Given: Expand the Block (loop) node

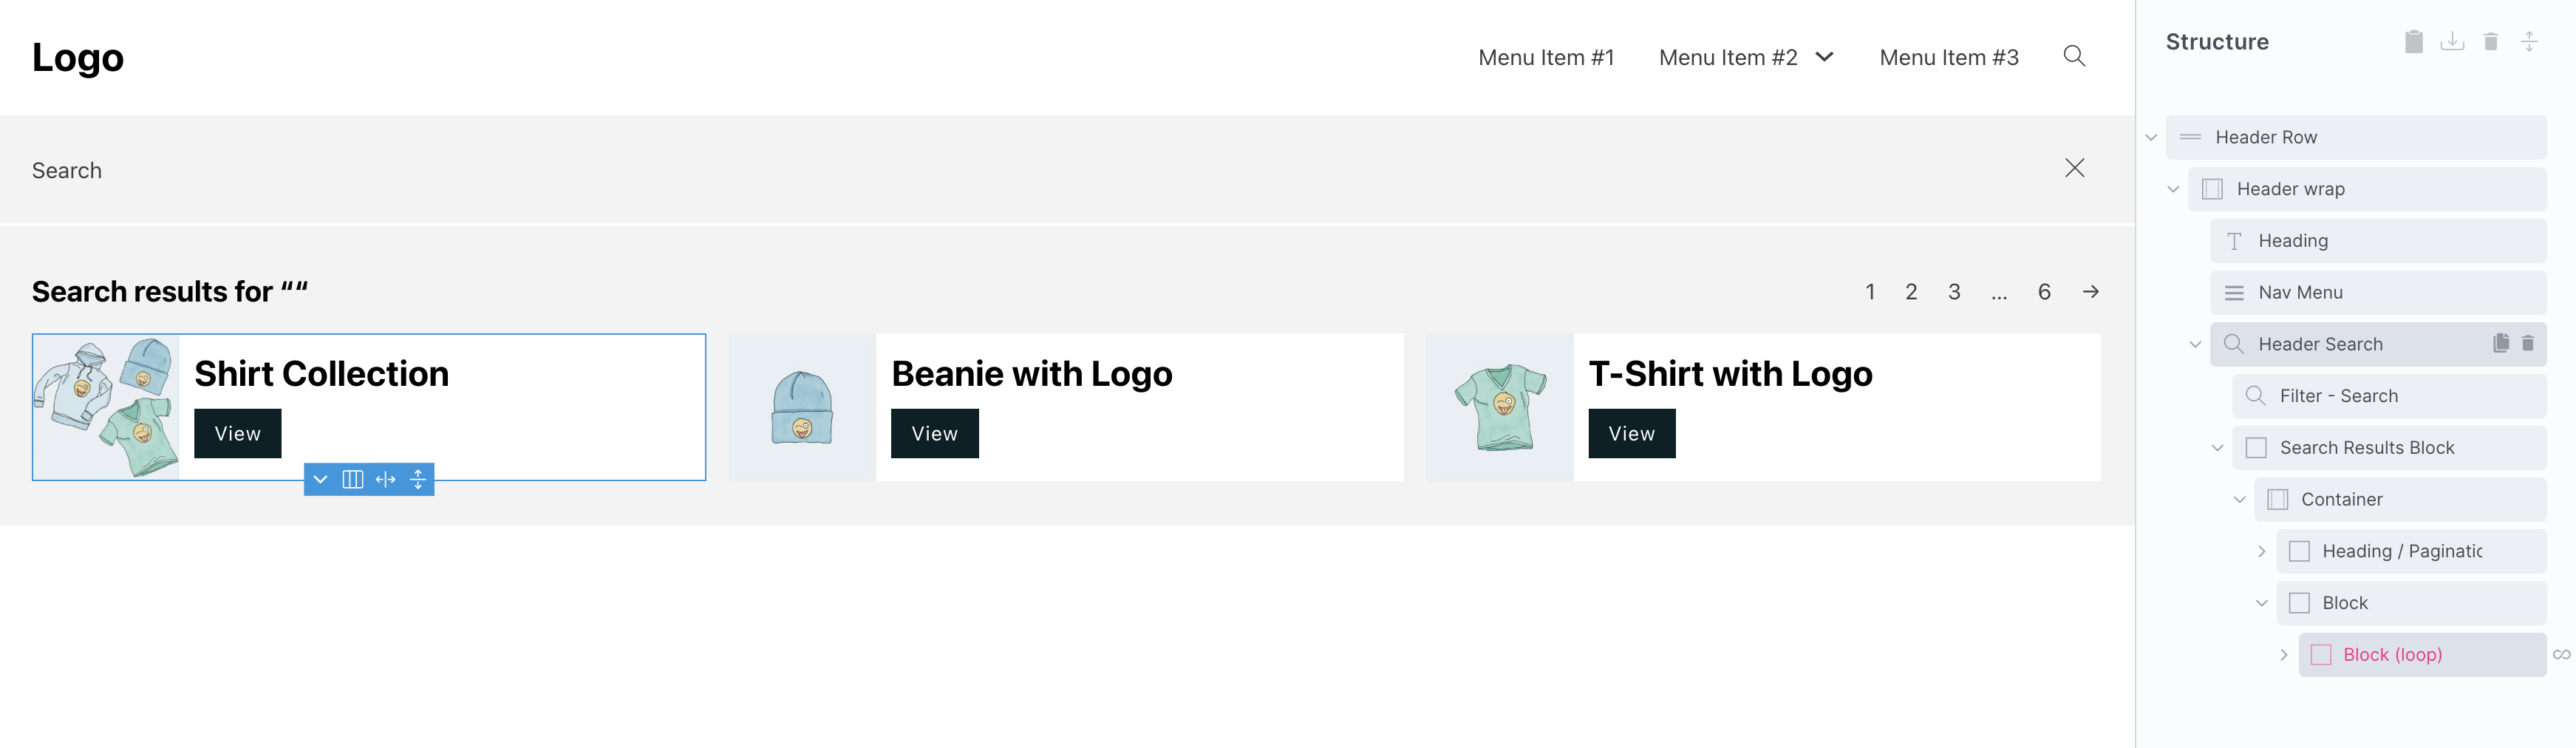Looking at the screenshot, I should (2283, 655).
